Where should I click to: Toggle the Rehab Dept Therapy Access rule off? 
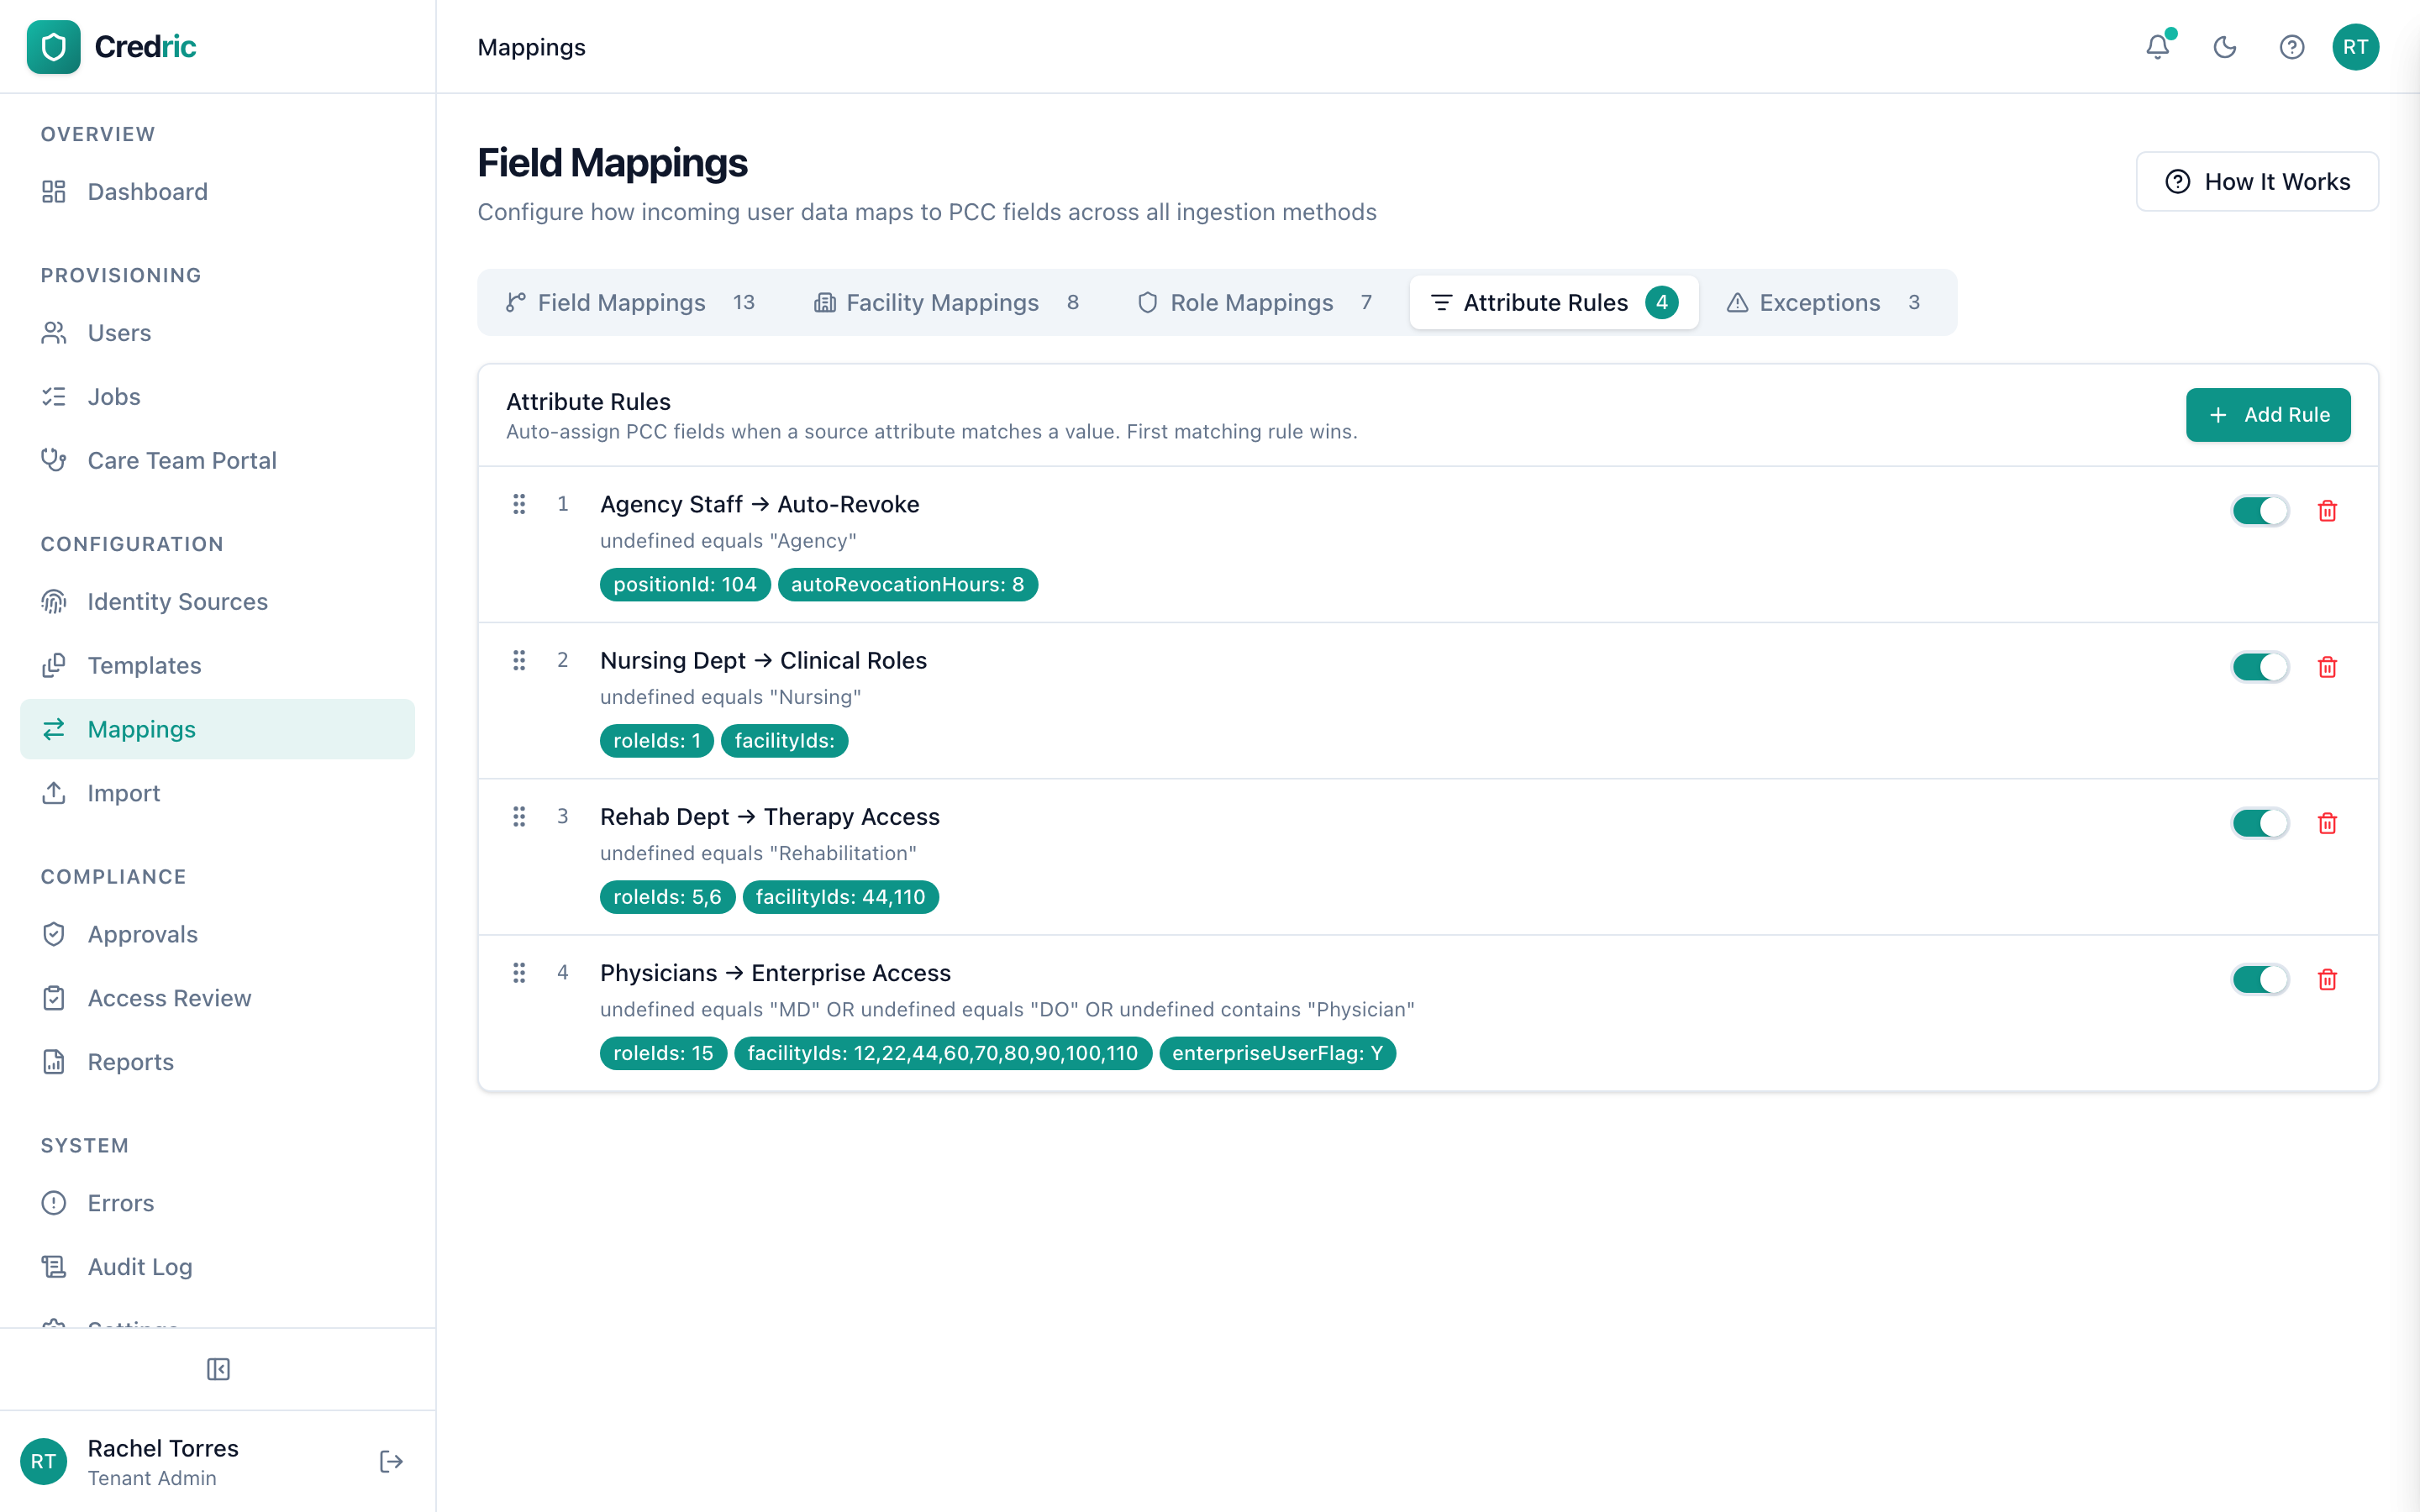click(2259, 823)
